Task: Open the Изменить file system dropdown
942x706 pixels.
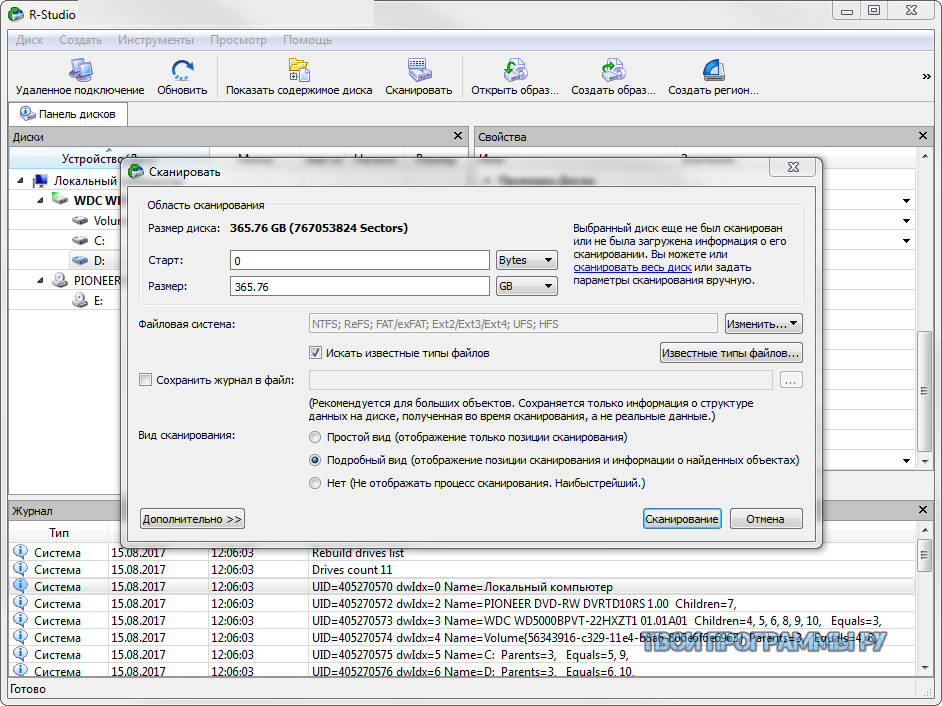Action: pos(763,323)
